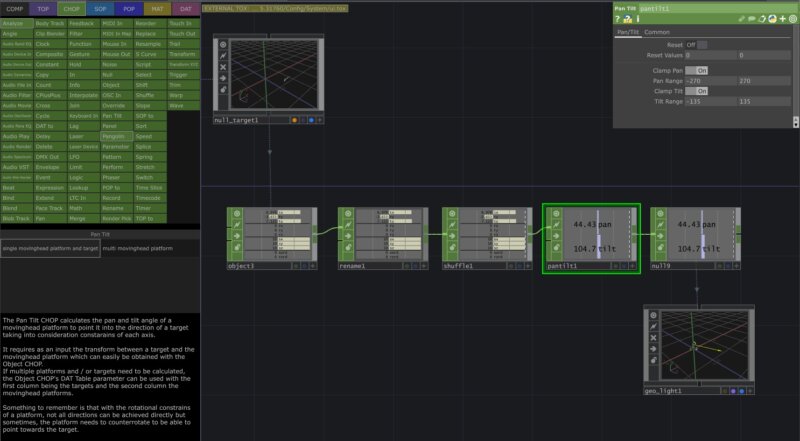Open the TOP operator family tab
Image resolution: width=800 pixels, height=441 pixels.
43,8
